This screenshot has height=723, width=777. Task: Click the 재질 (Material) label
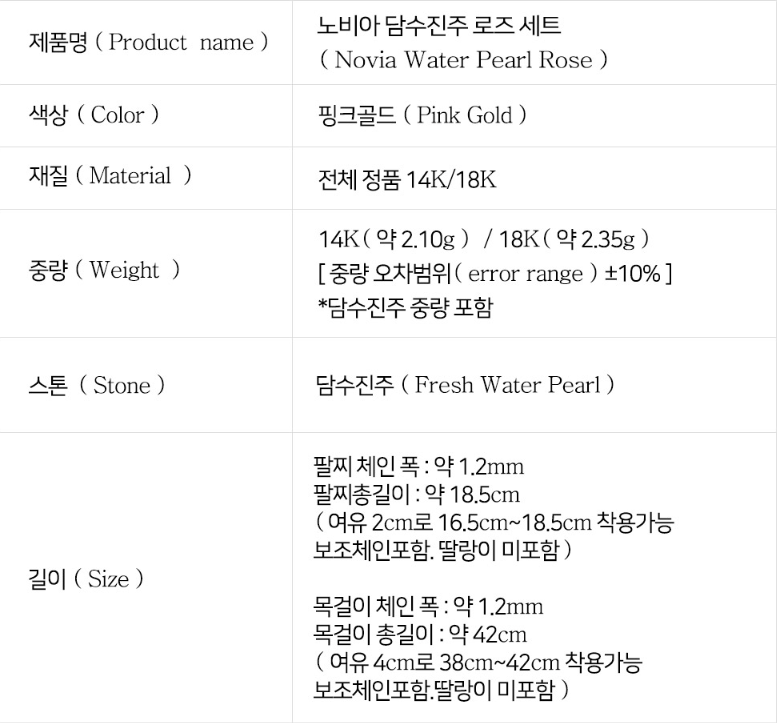tap(110, 177)
